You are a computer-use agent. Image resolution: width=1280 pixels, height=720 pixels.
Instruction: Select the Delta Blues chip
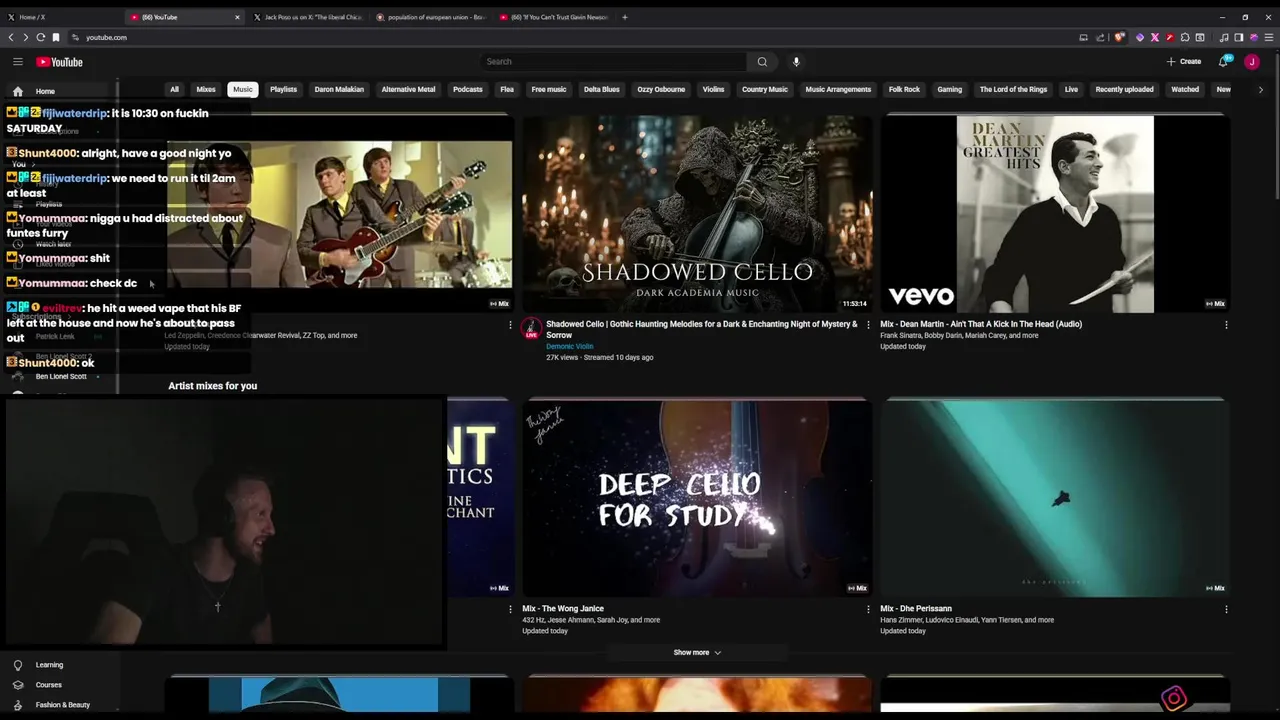[601, 89]
